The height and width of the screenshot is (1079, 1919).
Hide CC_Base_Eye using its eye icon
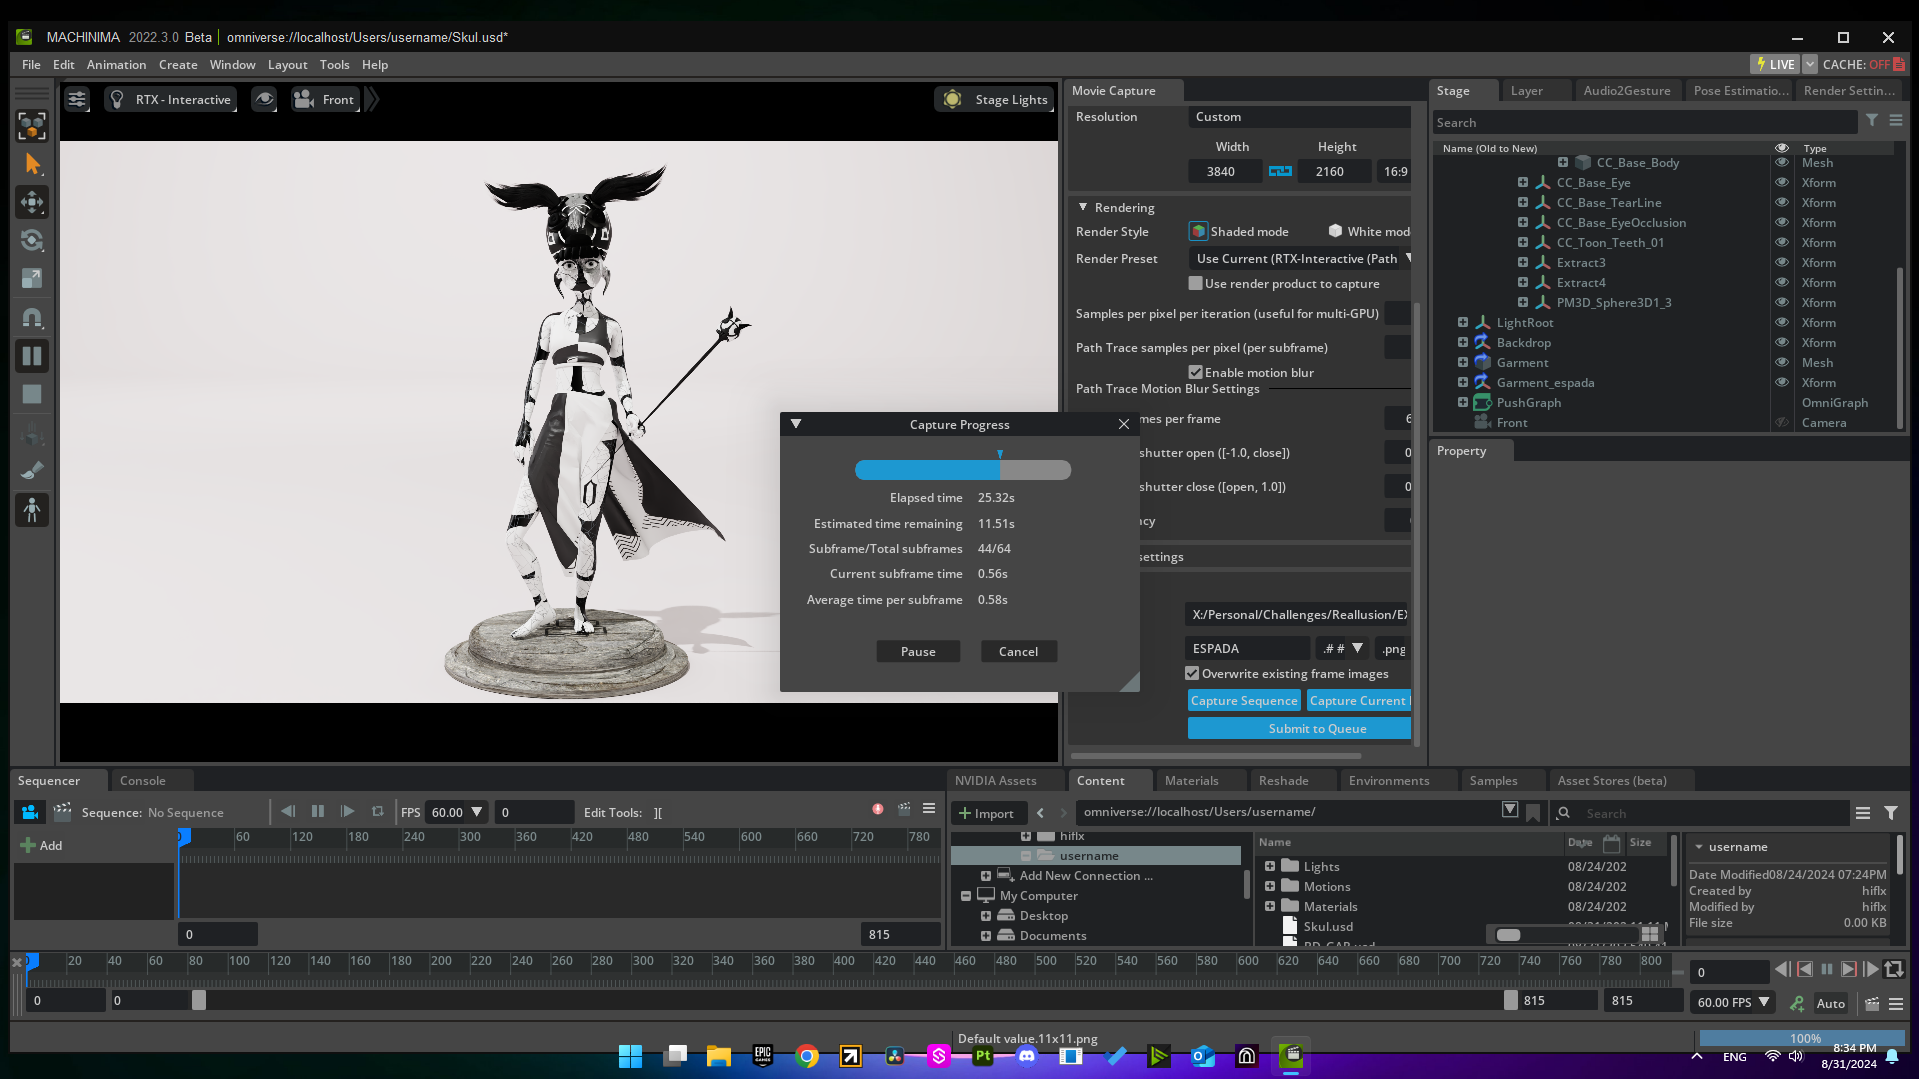pyautogui.click(x=1782, y=182)
